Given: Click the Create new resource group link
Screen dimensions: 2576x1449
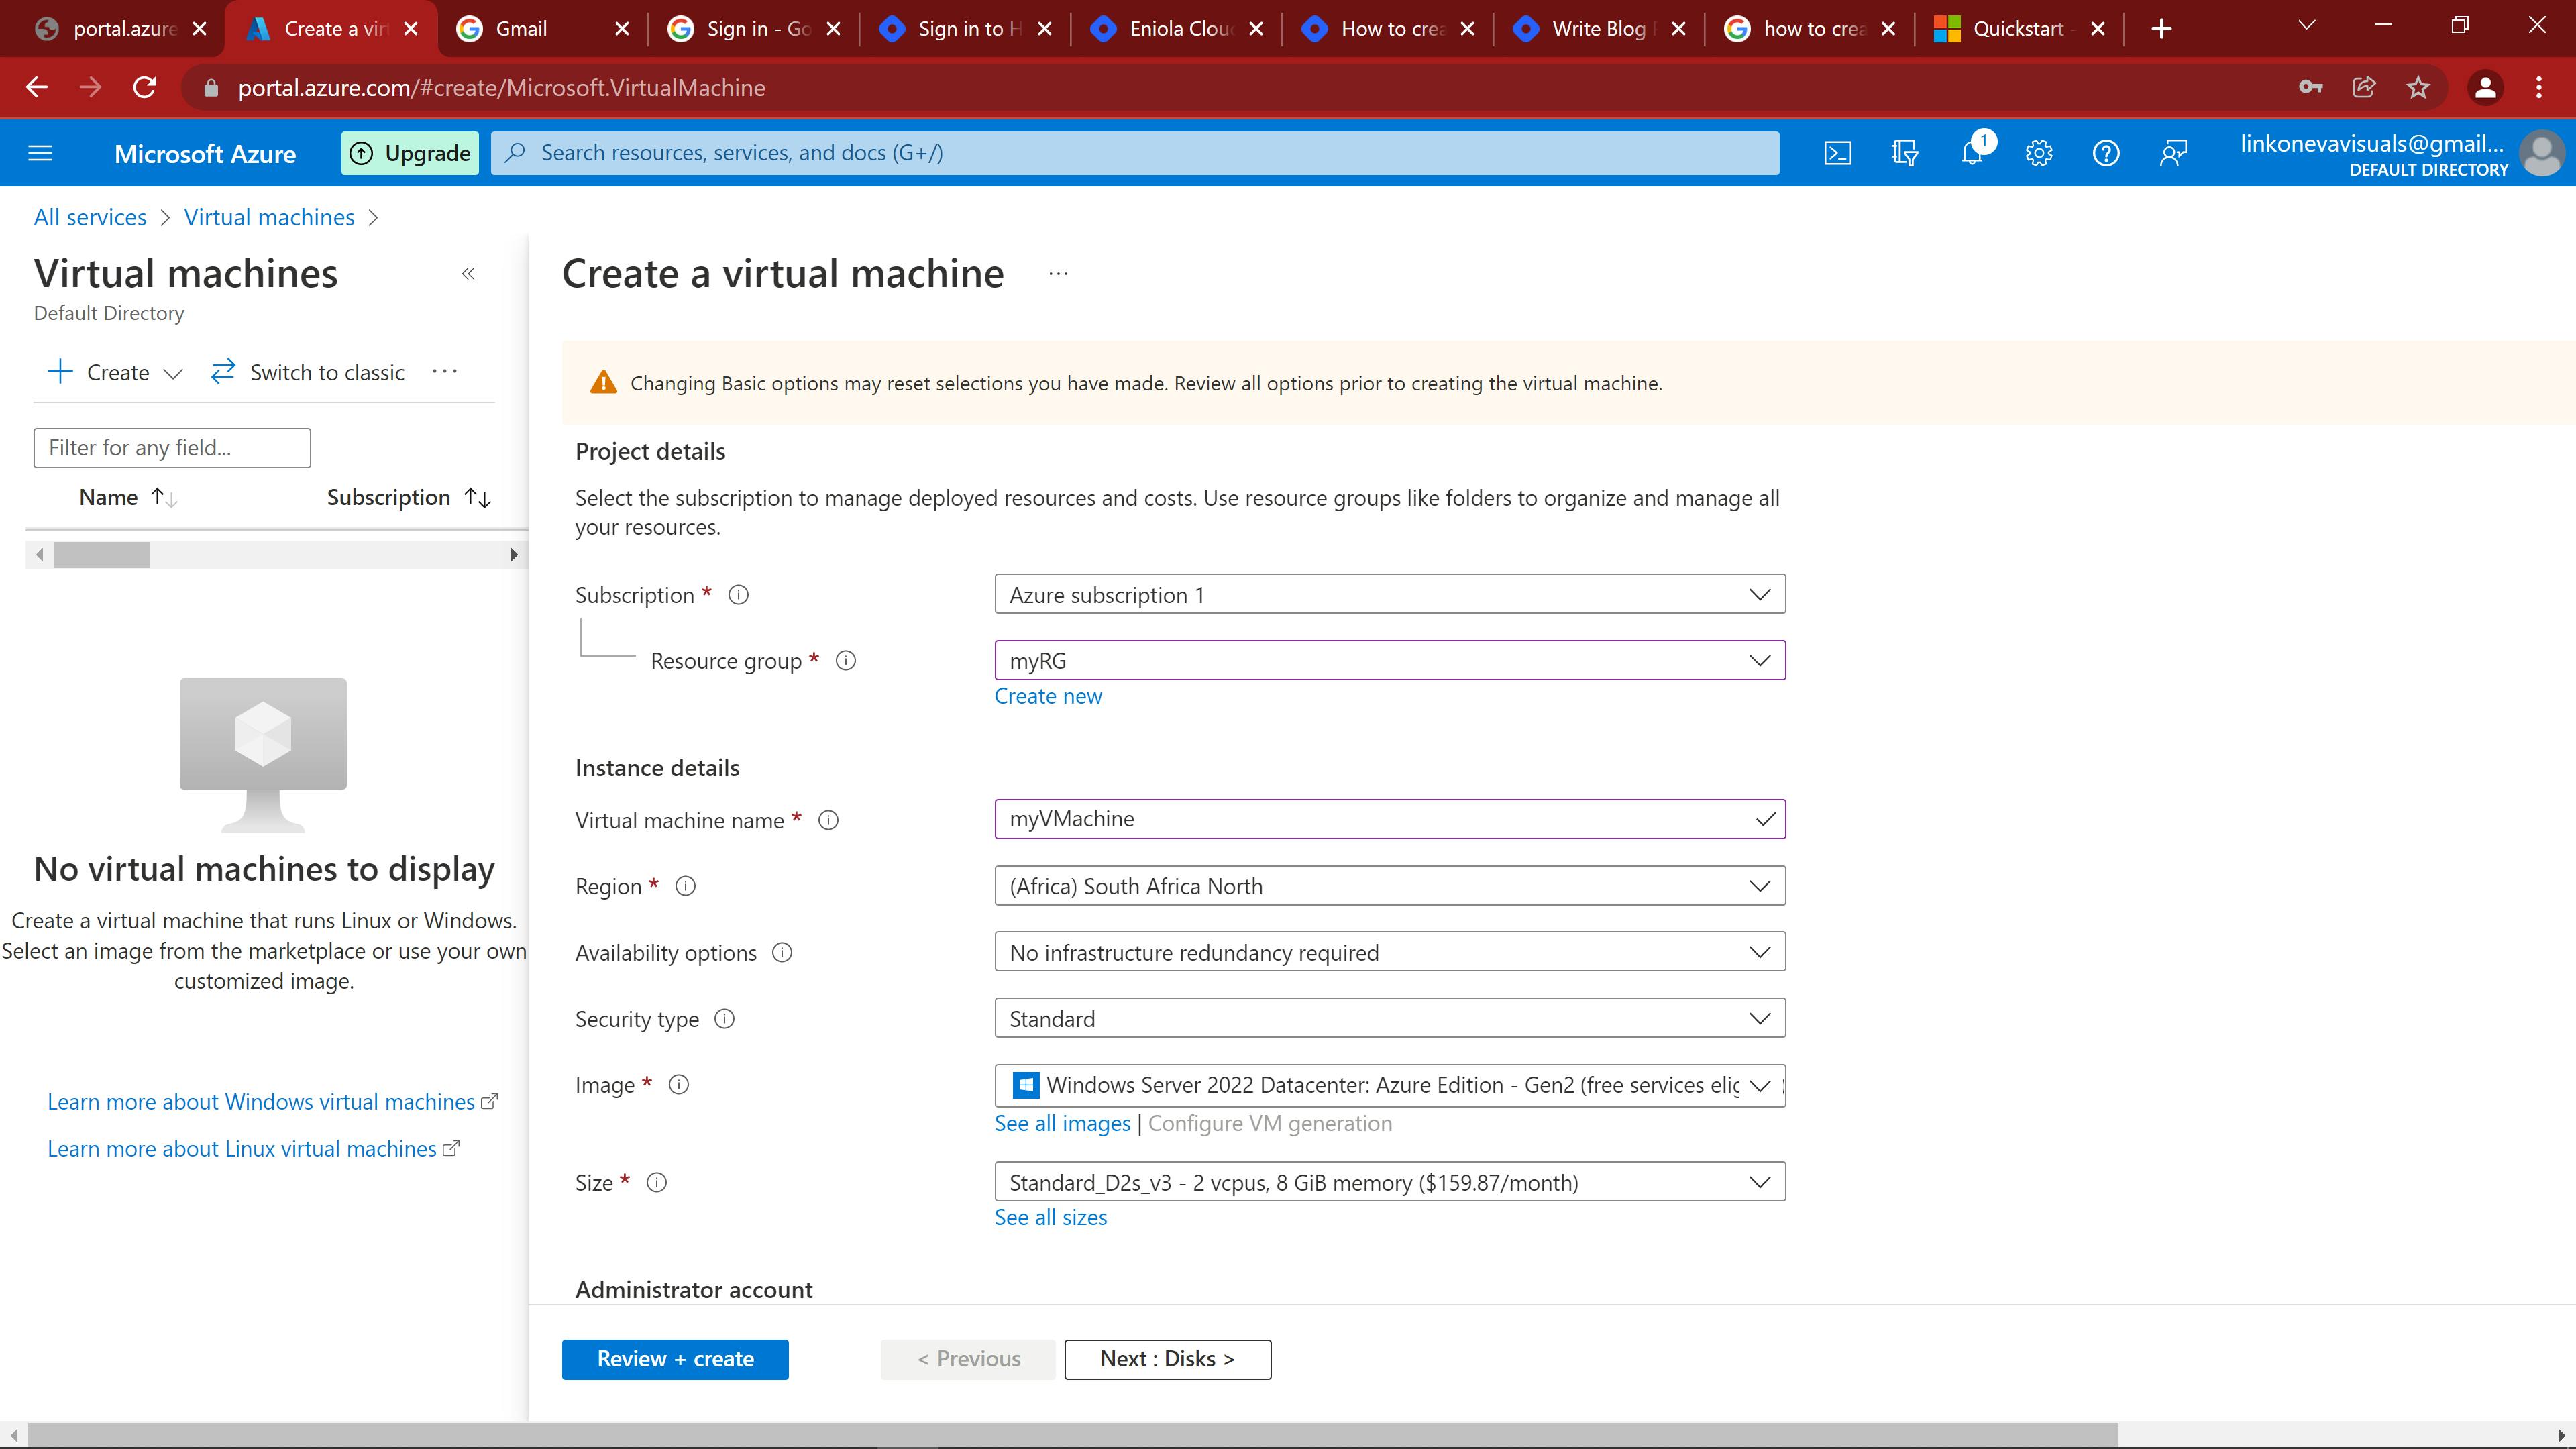Looking at the screenshot, I should click(x=1048, y=697).
